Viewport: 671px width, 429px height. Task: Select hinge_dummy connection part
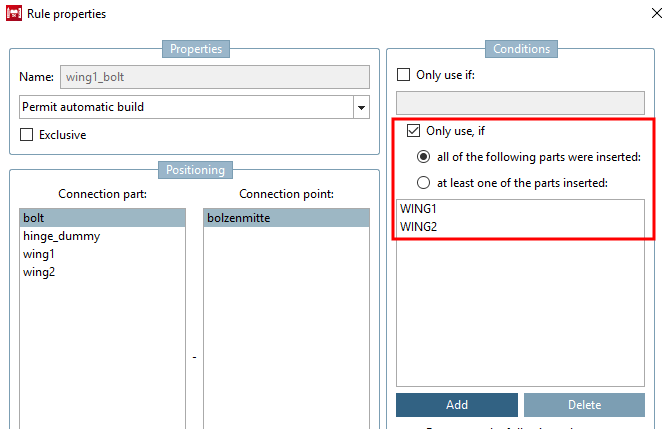[x=61, y=236]
